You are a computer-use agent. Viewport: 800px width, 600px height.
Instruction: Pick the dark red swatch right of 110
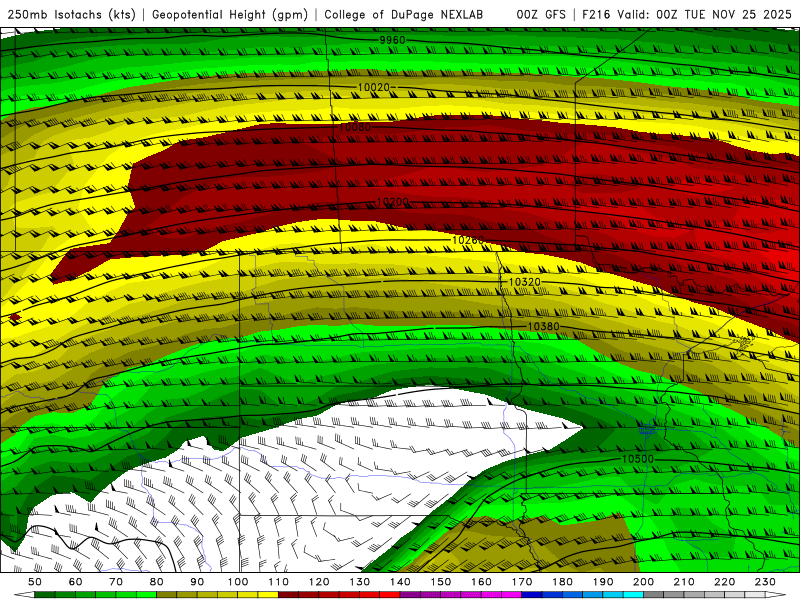tap(288, 594)
